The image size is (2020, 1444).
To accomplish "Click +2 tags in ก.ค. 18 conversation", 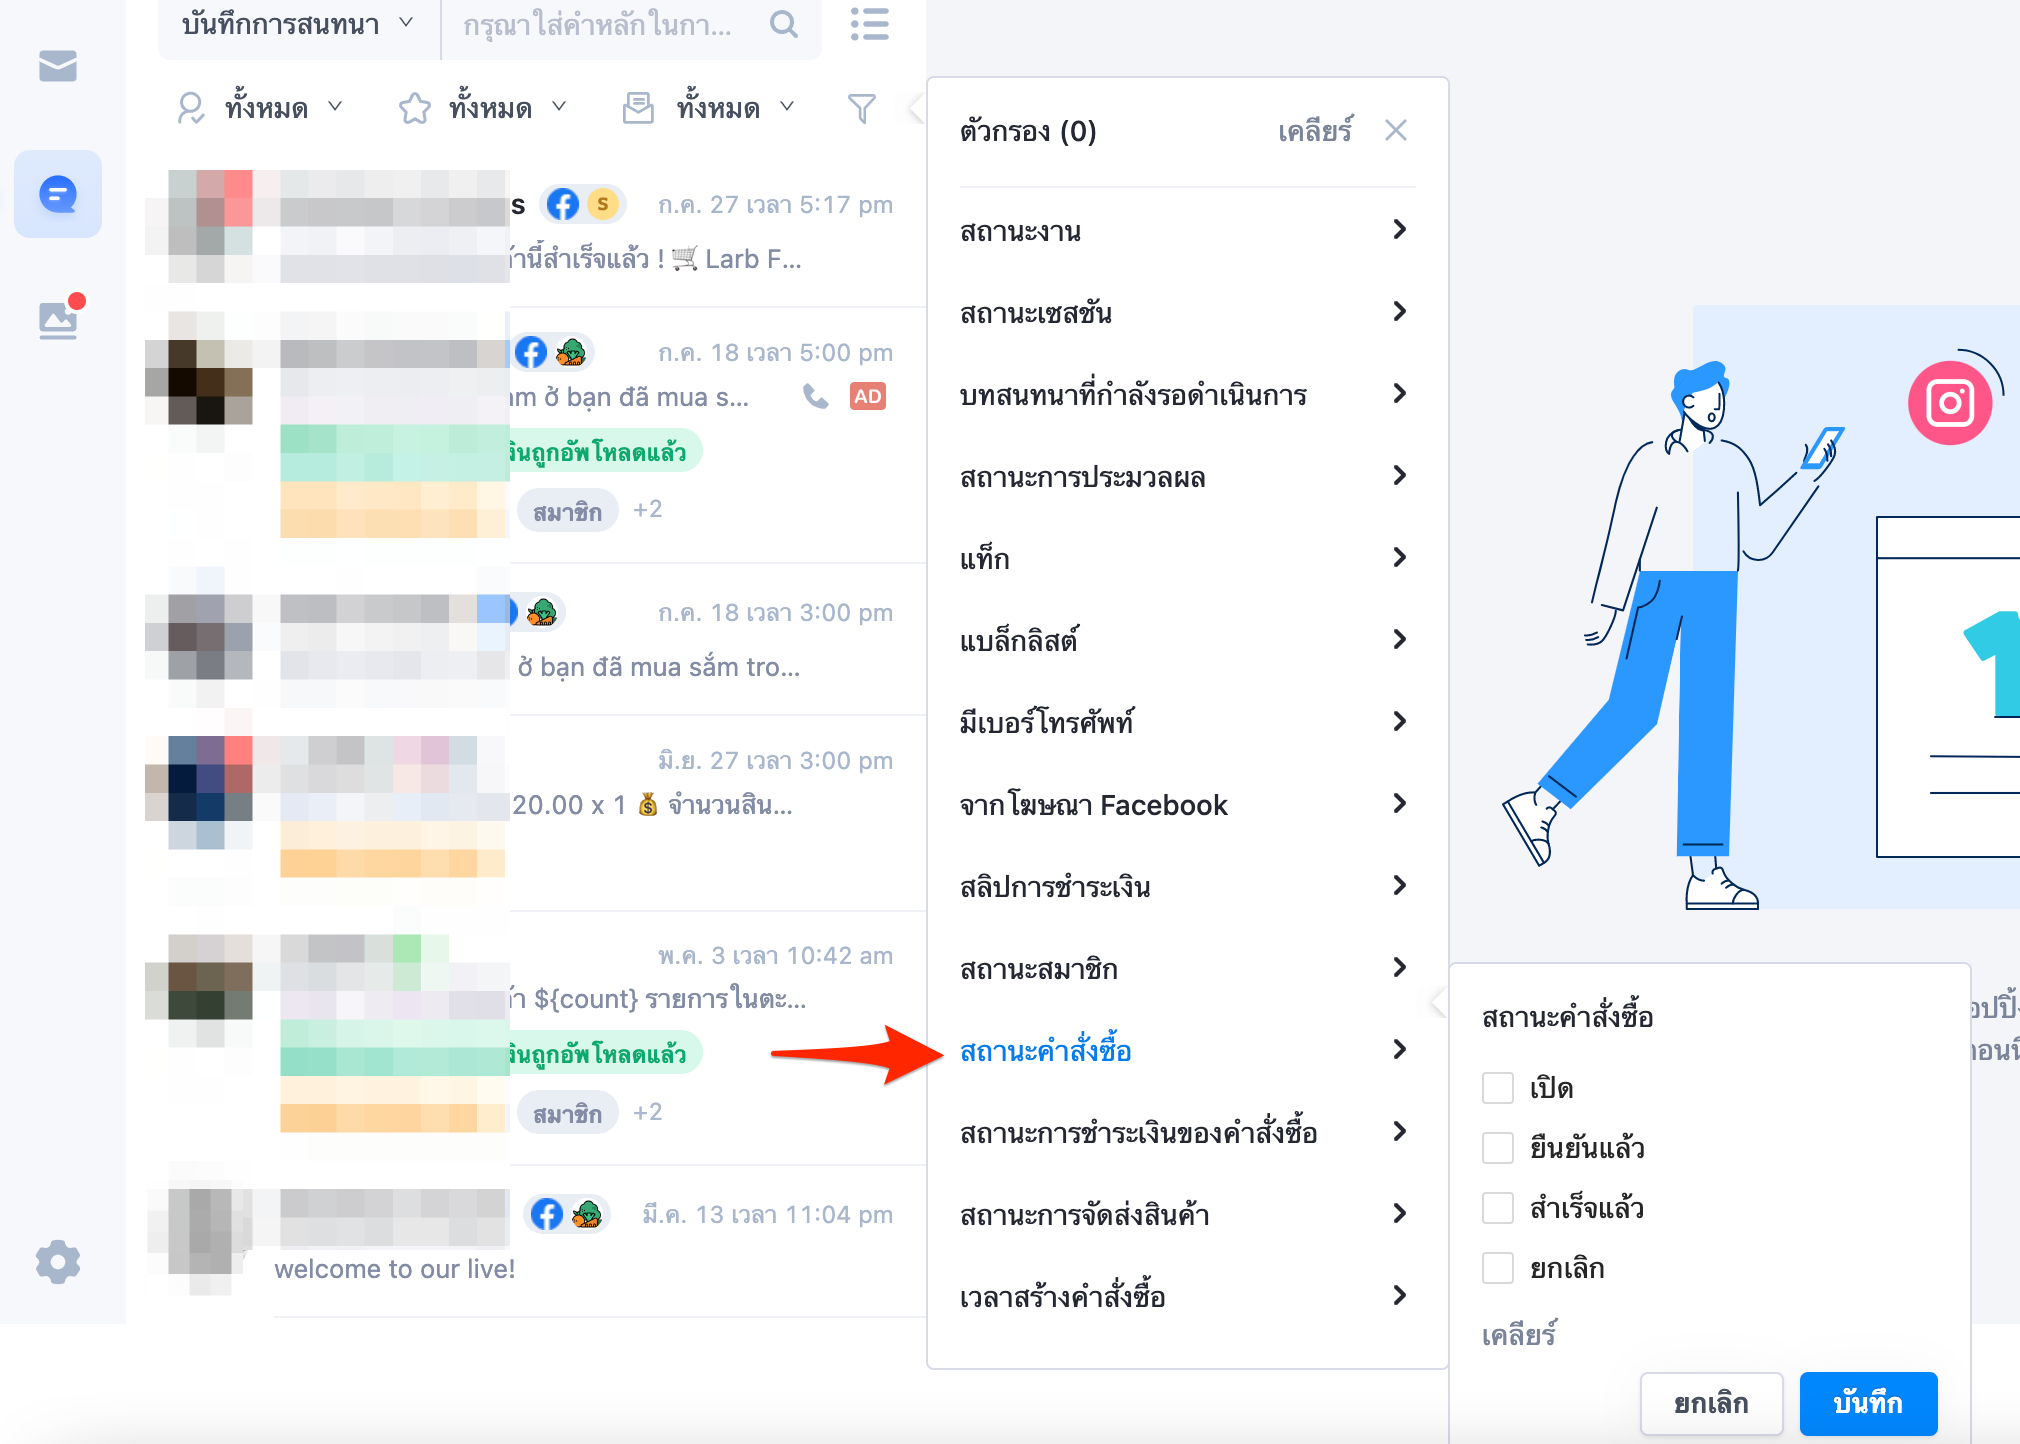I will (648, 510).
